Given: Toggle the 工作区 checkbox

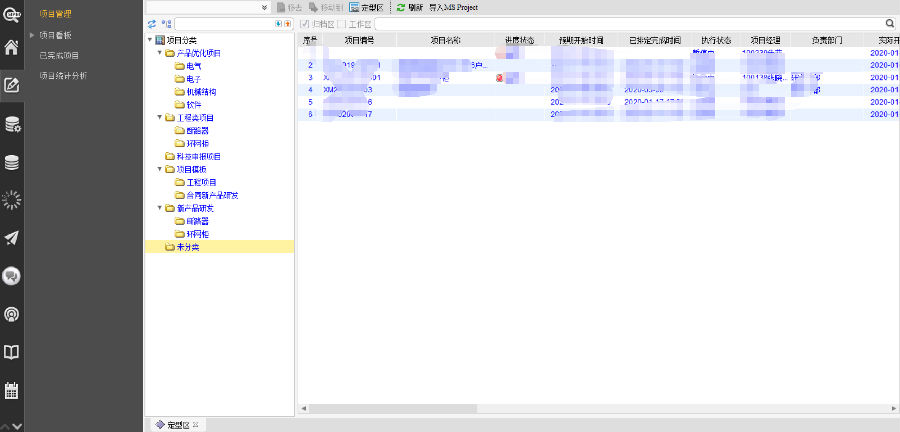Looking at the screenshot, I should pos(341,24).
